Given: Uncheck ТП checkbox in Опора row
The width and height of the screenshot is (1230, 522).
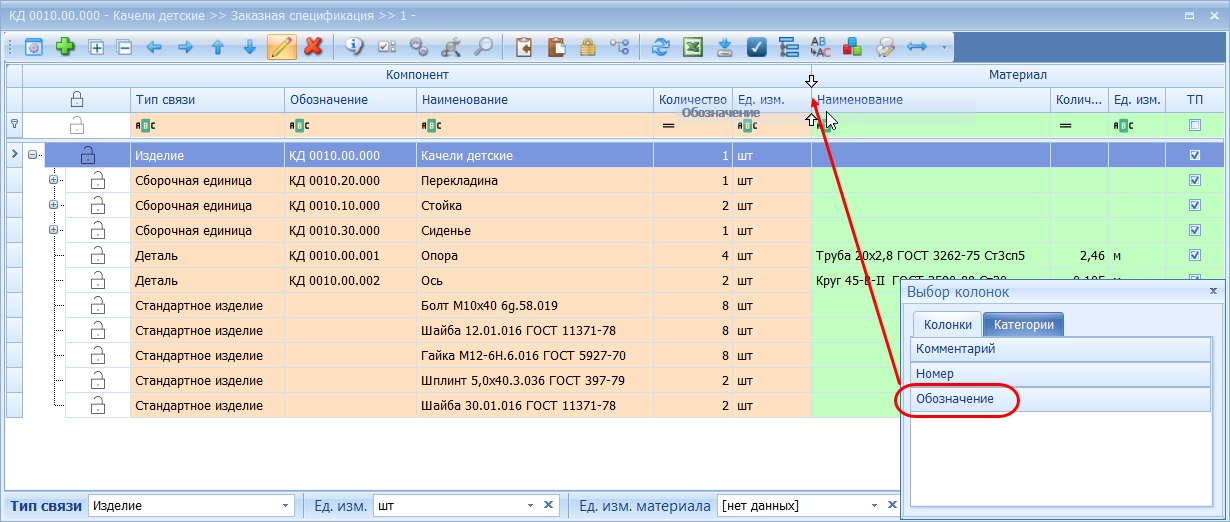Looking at the screenshot, I should pos(1195,255).
